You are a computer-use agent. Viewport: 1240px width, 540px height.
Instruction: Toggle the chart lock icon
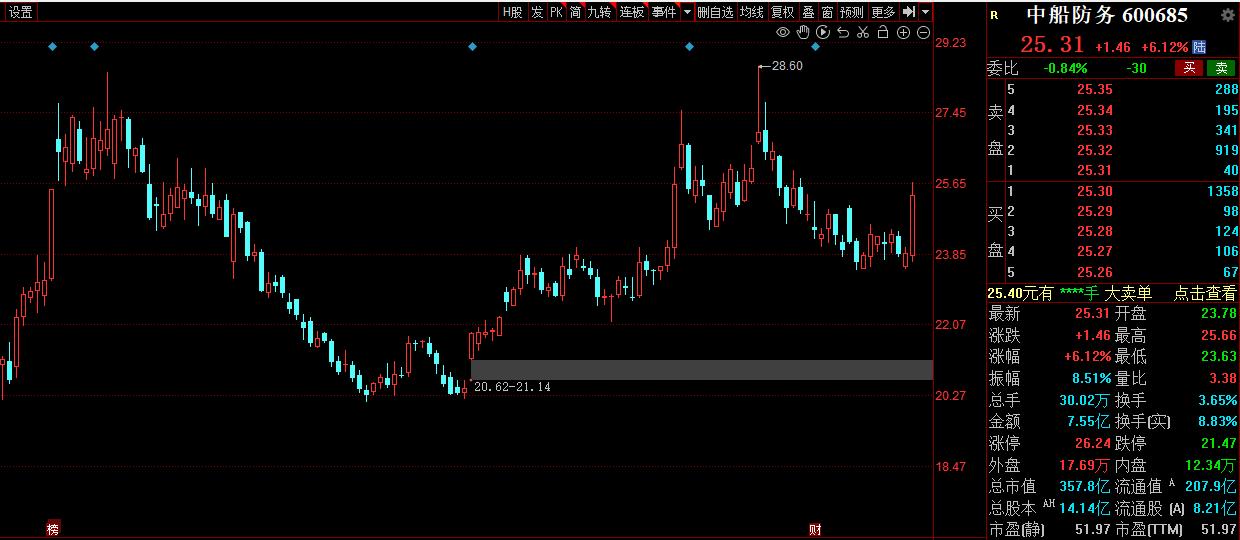(x=883, y=33)
